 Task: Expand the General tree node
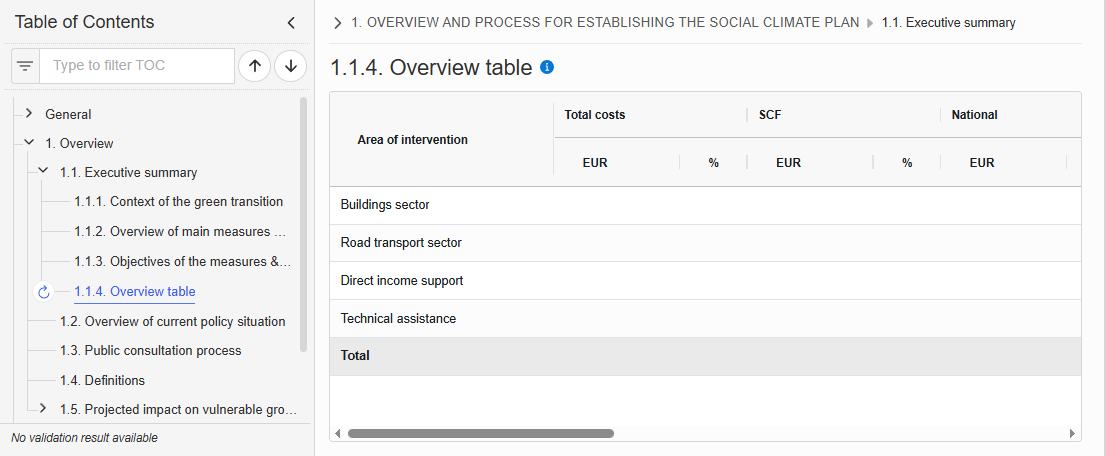[29, 113]
